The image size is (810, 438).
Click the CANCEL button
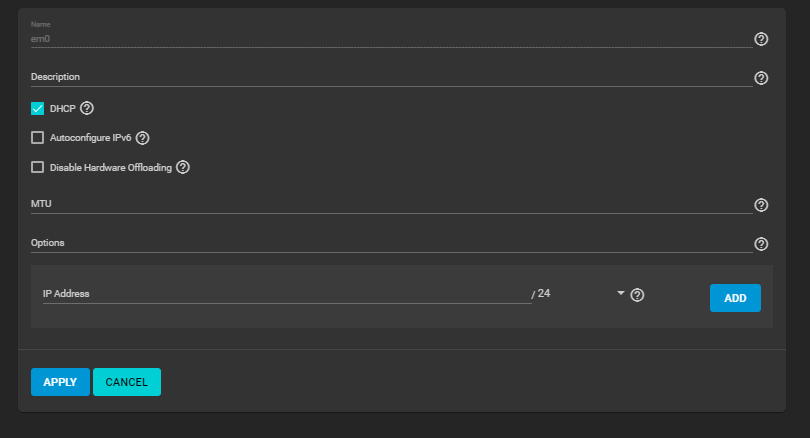(127, 382)
